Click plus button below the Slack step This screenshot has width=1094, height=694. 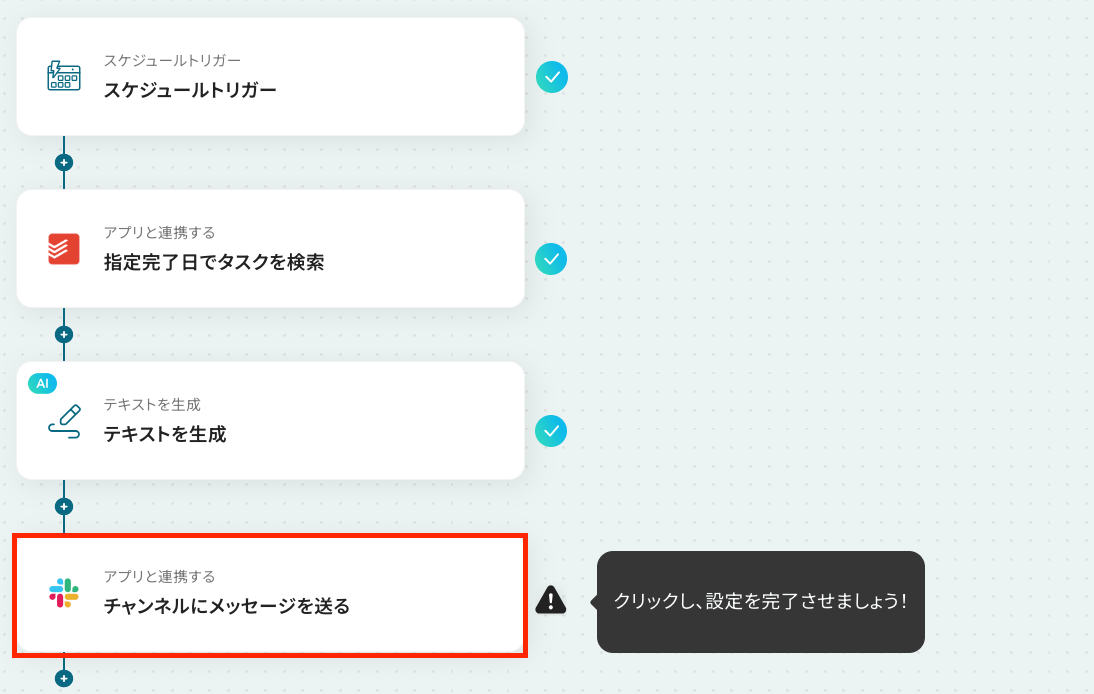[63, 678]
